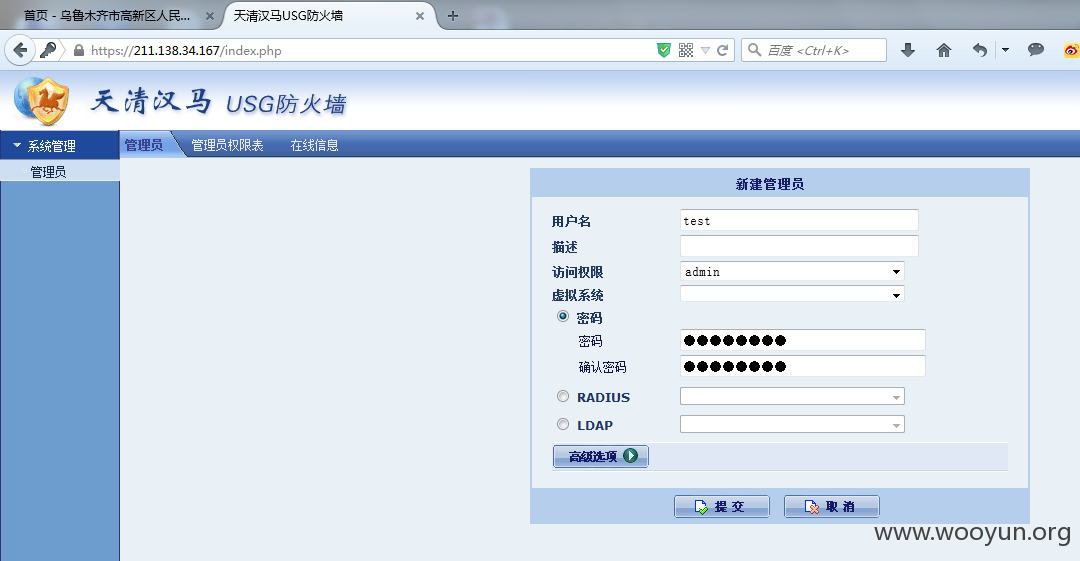Select the 密码 authentication radio button
Image resolution: width=1080 pixels, height=561 pixels.
[x=563, y=316]
